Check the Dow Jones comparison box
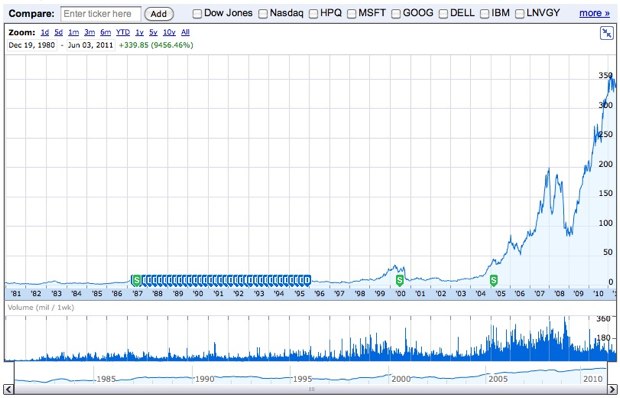This screenshot has width=620, height=398. point(197,14)
